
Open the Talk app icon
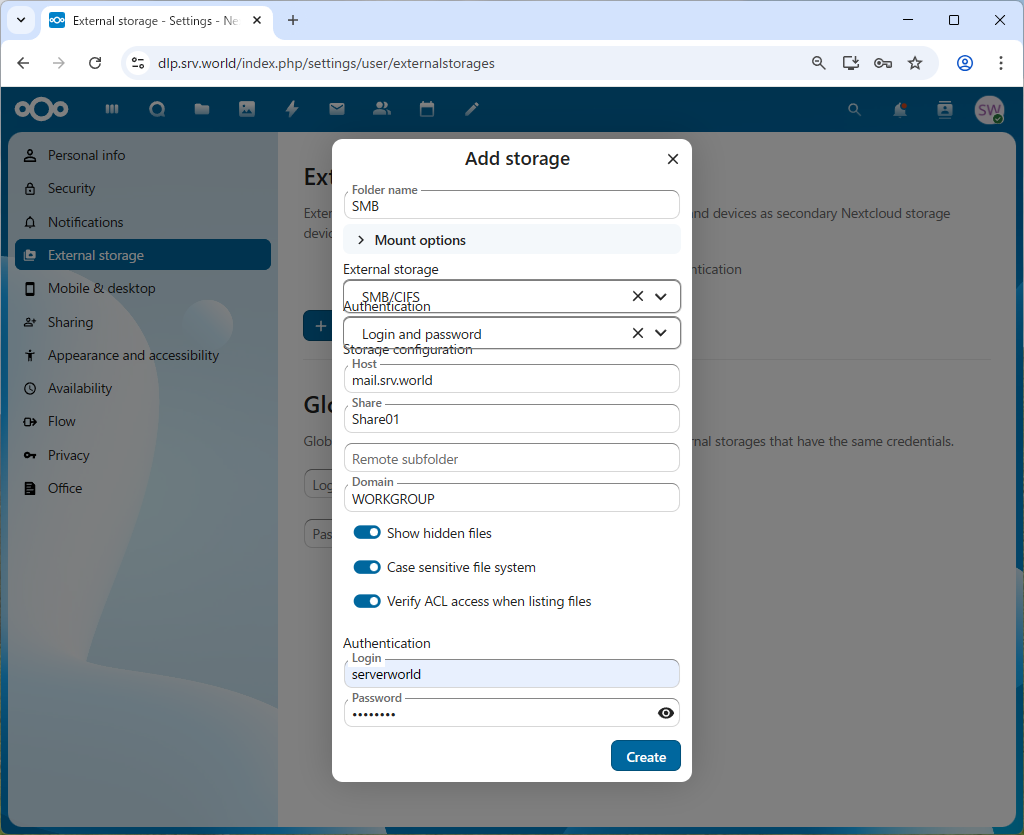point(157,109)
